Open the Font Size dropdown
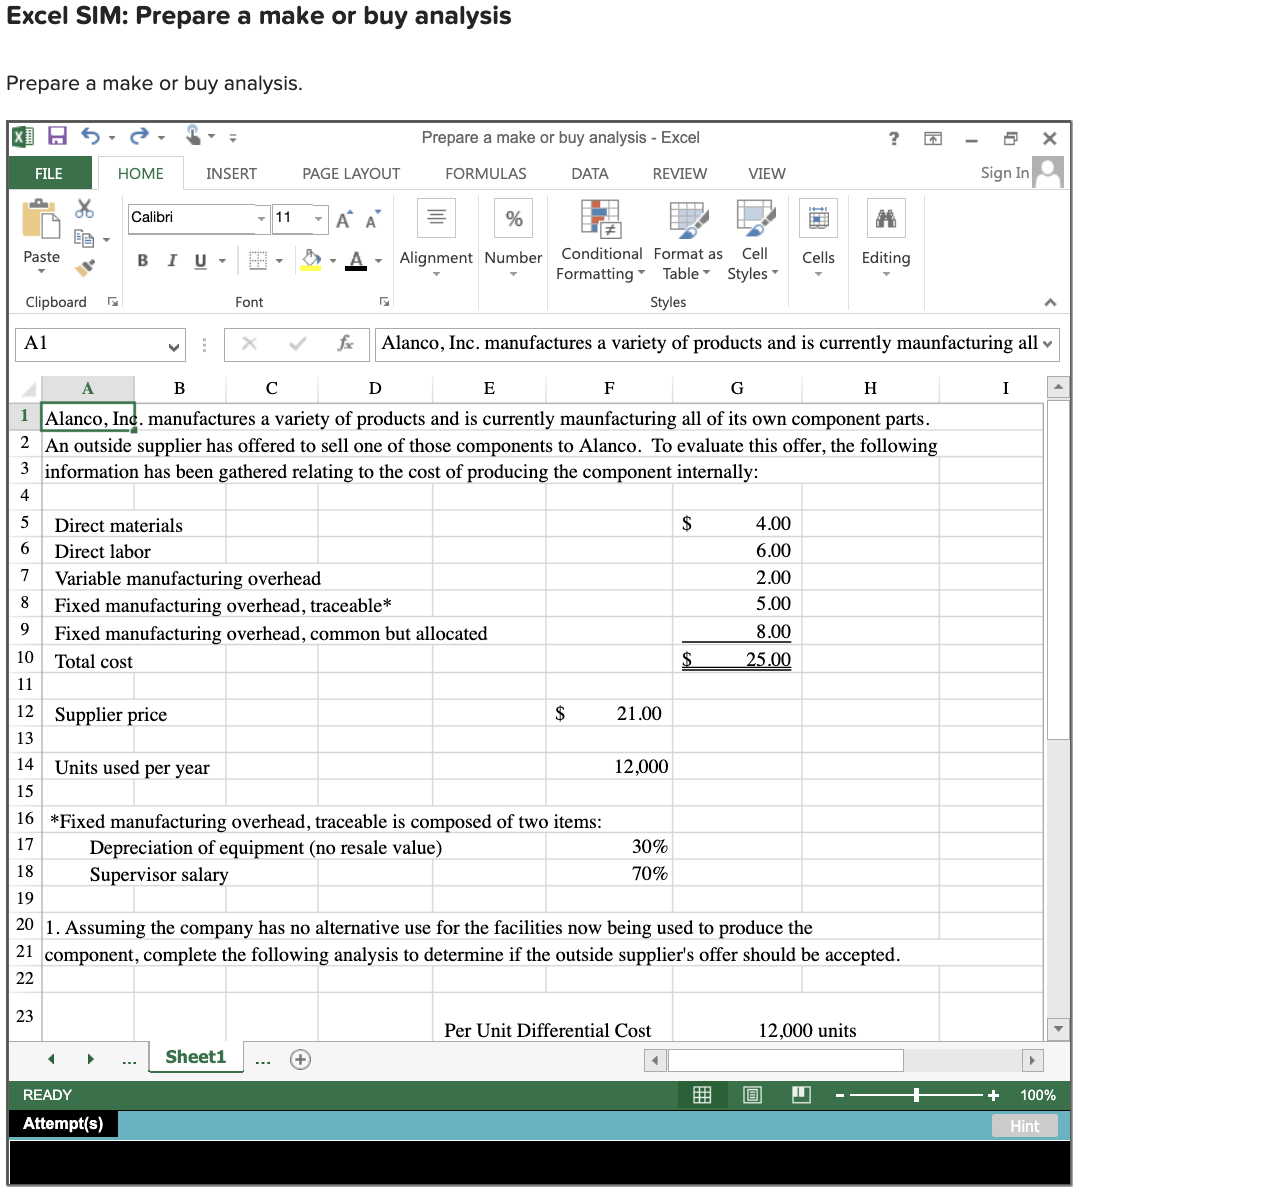Viewport: 1274px width, 1190px height. point(318,218)
